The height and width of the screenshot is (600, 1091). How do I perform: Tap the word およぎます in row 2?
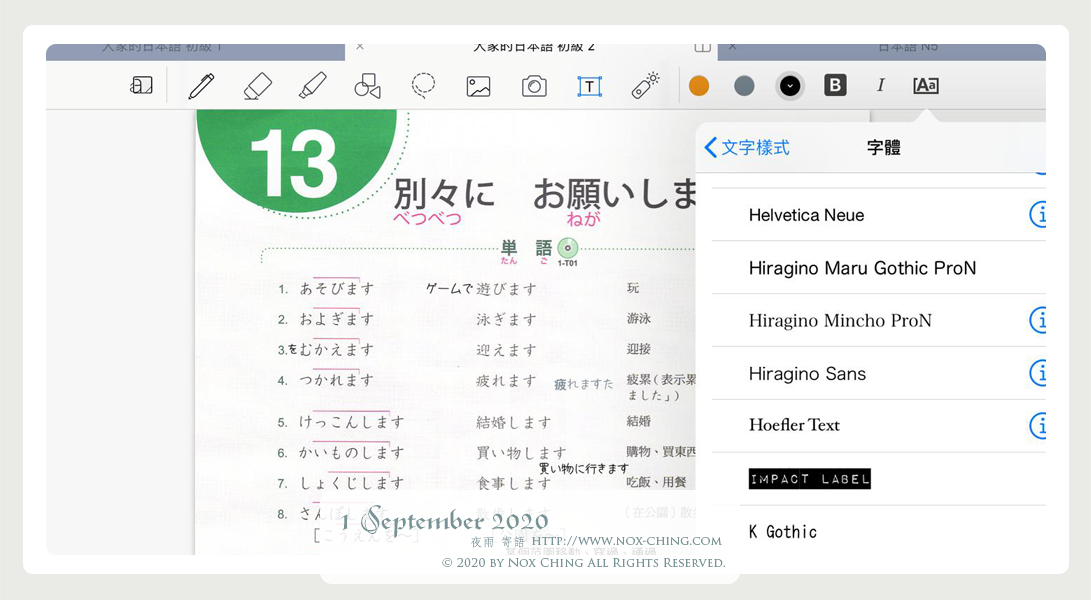[x=337, y=319]
